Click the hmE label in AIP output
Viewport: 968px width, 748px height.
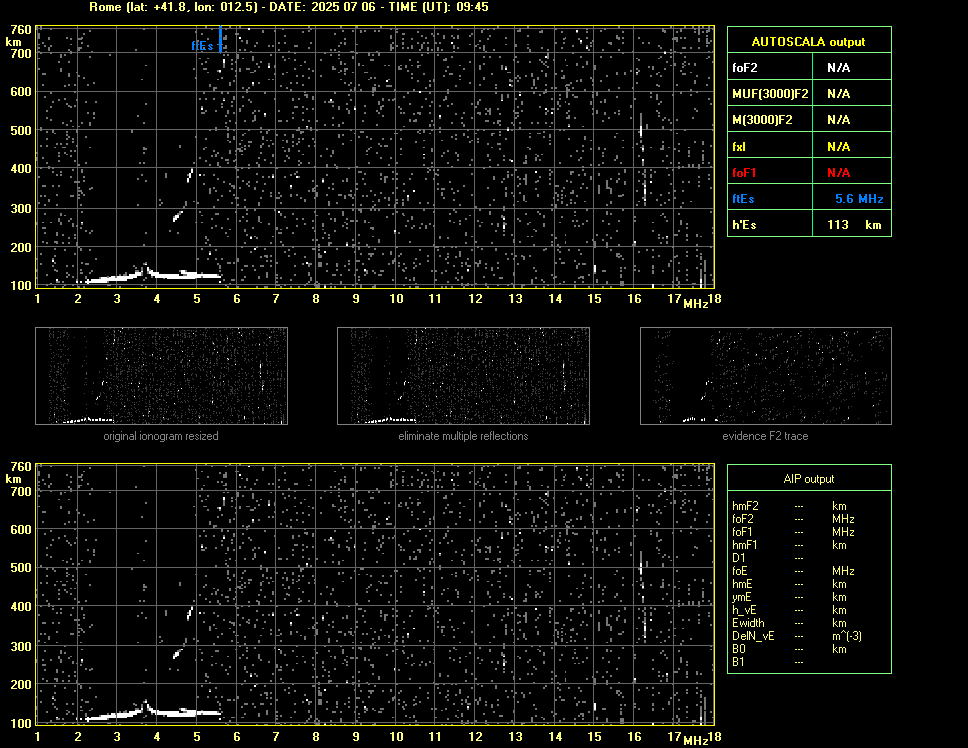tap(742, 584)
